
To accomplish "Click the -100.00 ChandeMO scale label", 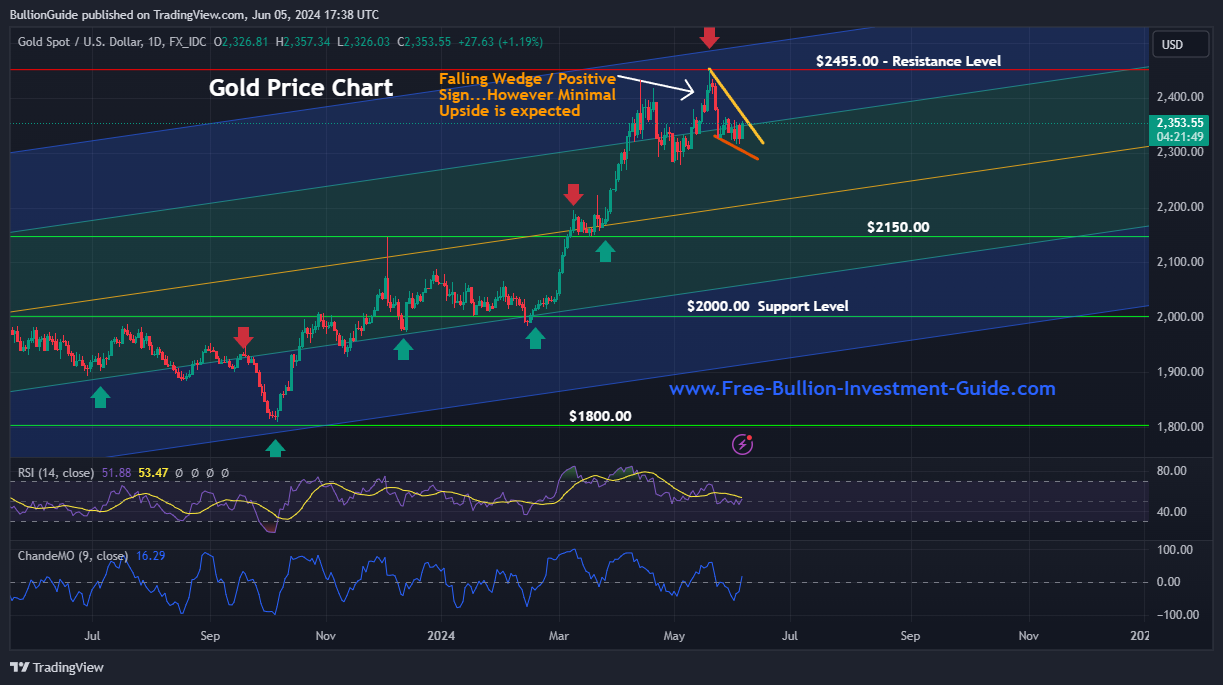I will (1177, 615).
